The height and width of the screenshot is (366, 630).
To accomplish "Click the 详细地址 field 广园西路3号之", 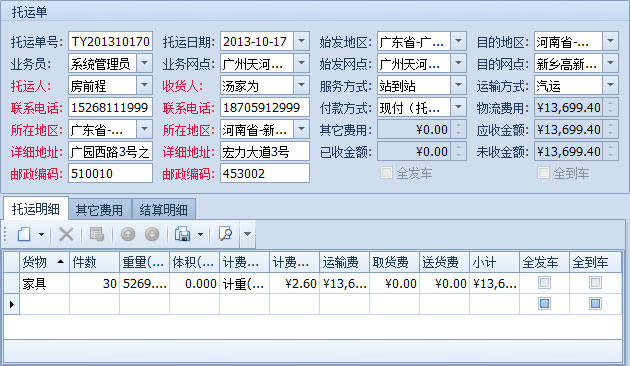I will [110, 152].
